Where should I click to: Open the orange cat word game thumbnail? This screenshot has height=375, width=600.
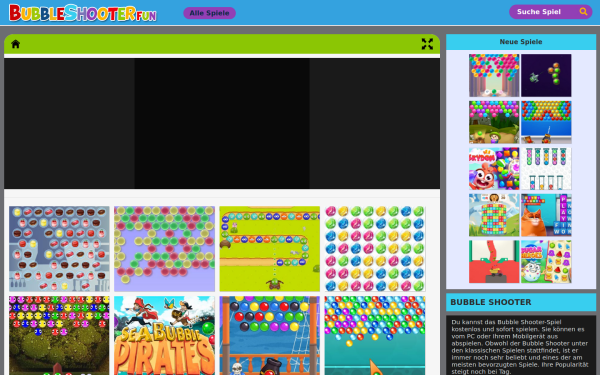click(546, 215)
